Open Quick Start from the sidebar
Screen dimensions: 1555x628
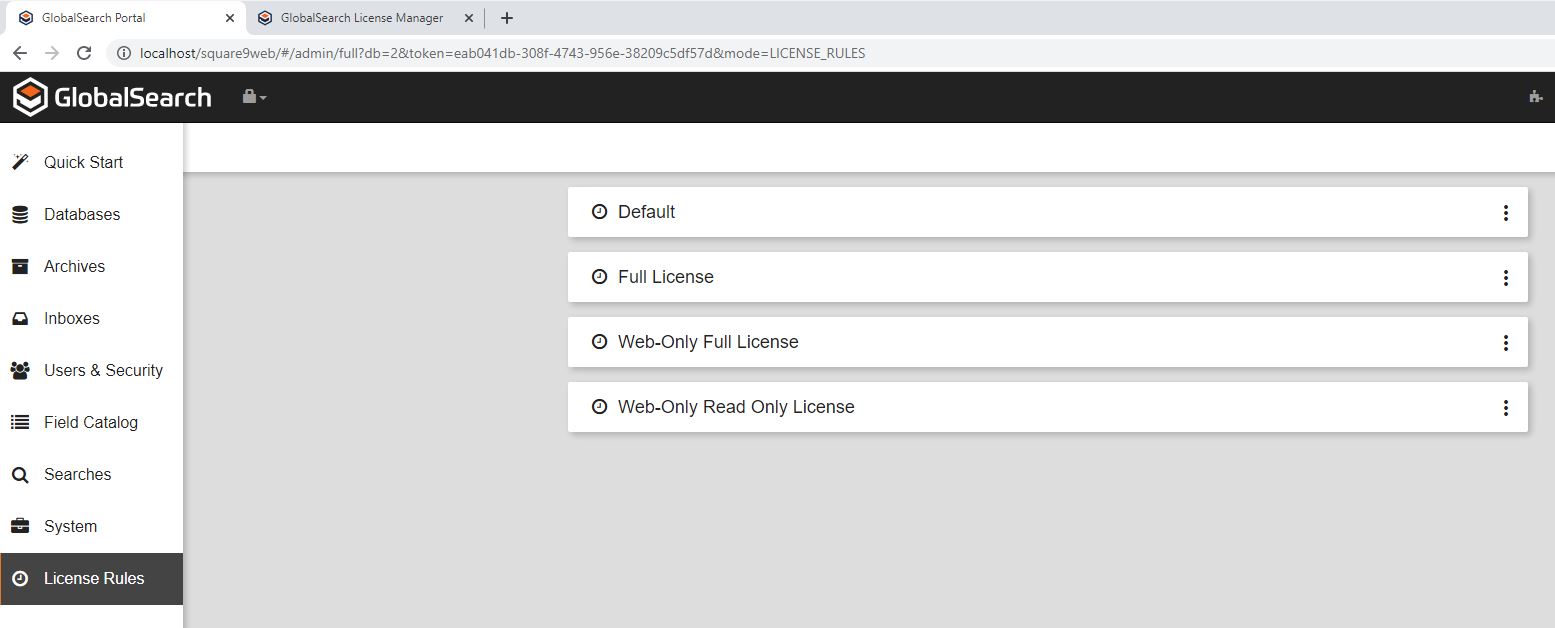(x=83, y=162)
